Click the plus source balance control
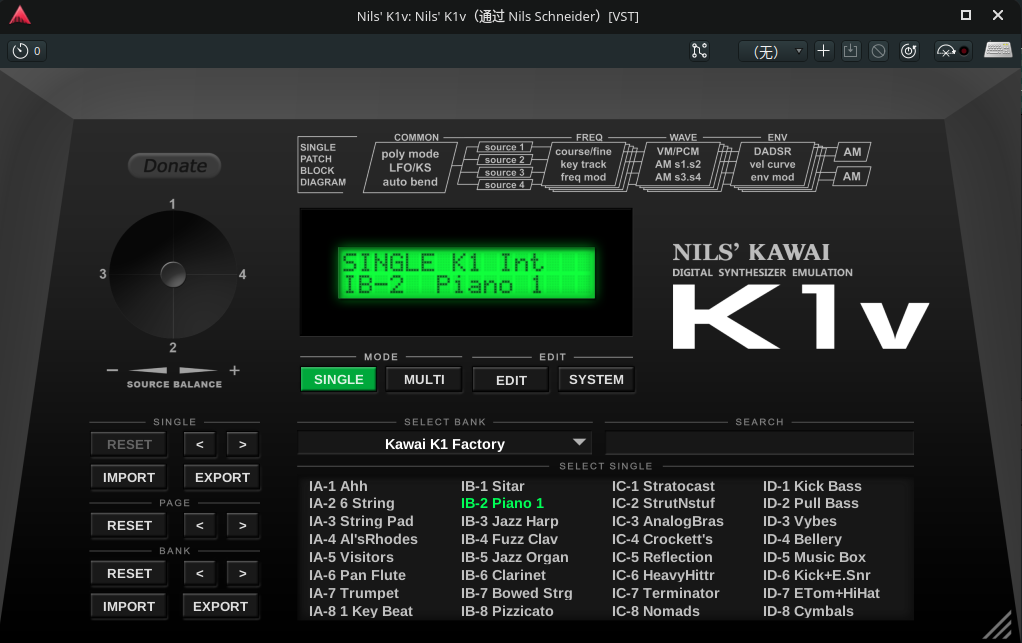This screenshot has height=643, width=1022. [x=235, y=370]
